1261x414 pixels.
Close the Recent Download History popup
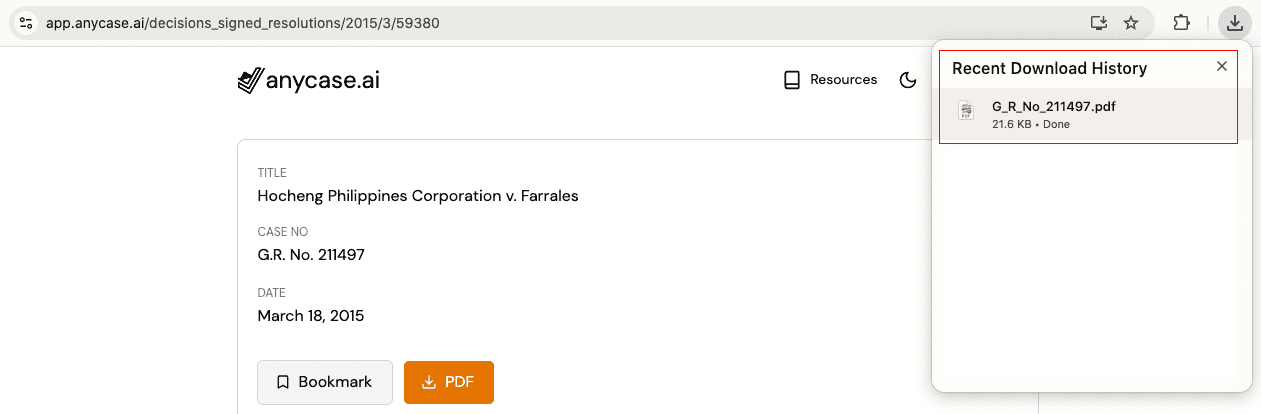[x=1221, y=66]
